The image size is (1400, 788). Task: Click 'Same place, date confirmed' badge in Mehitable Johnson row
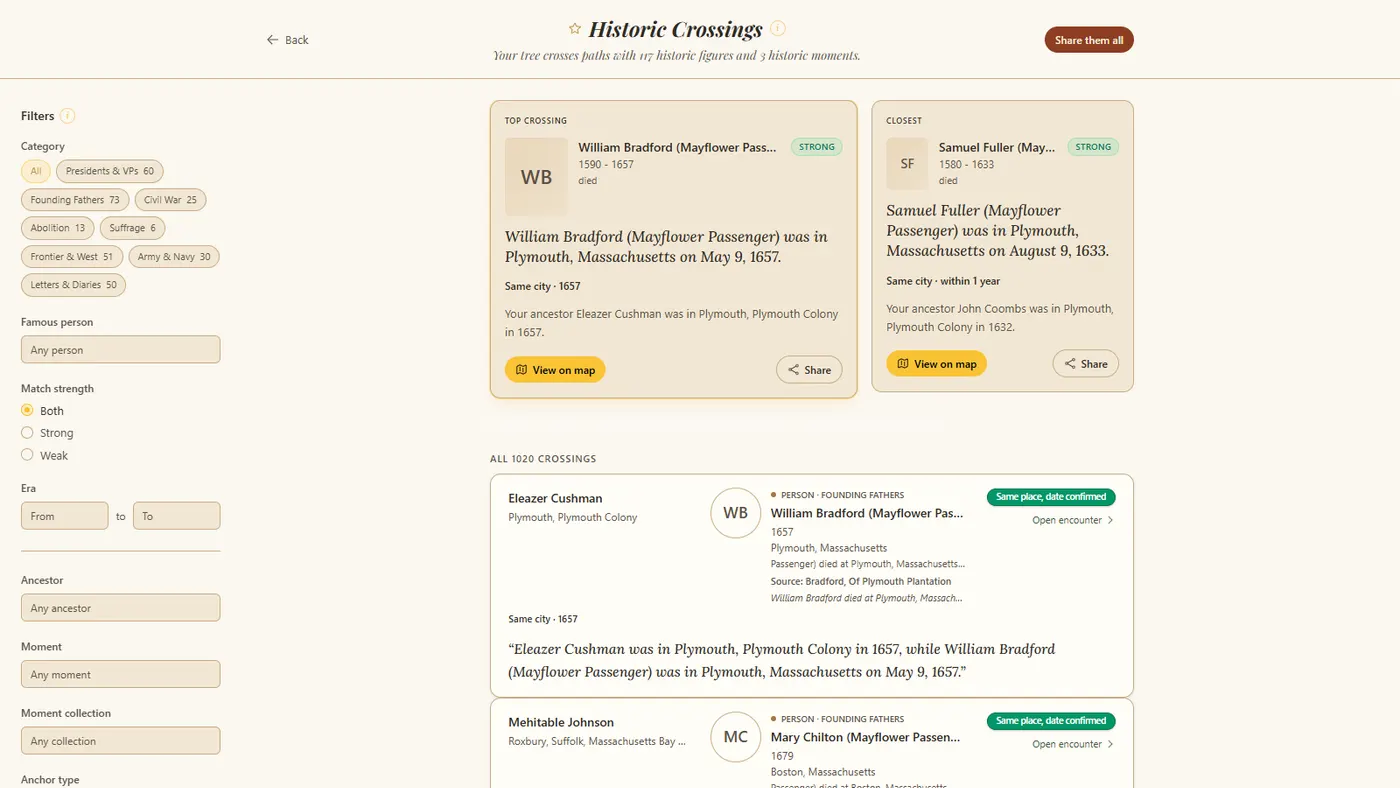[x=1051, y=721]
